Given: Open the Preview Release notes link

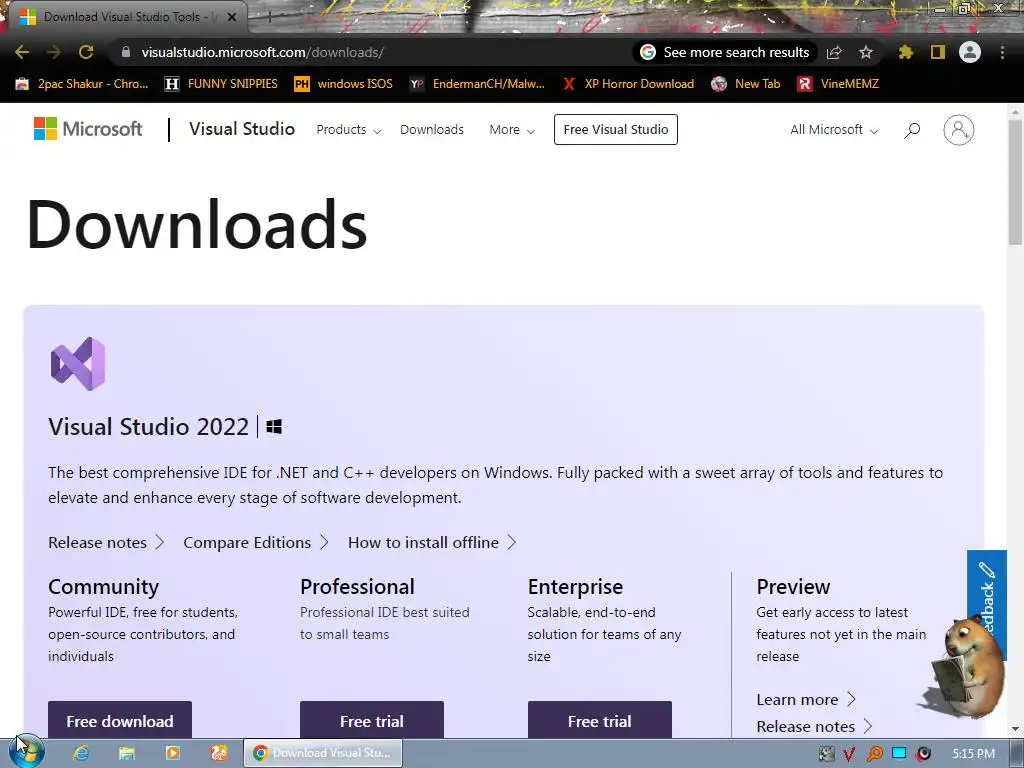Looking at the screenshot, I should pyautogui.click(x=814, y=726).
